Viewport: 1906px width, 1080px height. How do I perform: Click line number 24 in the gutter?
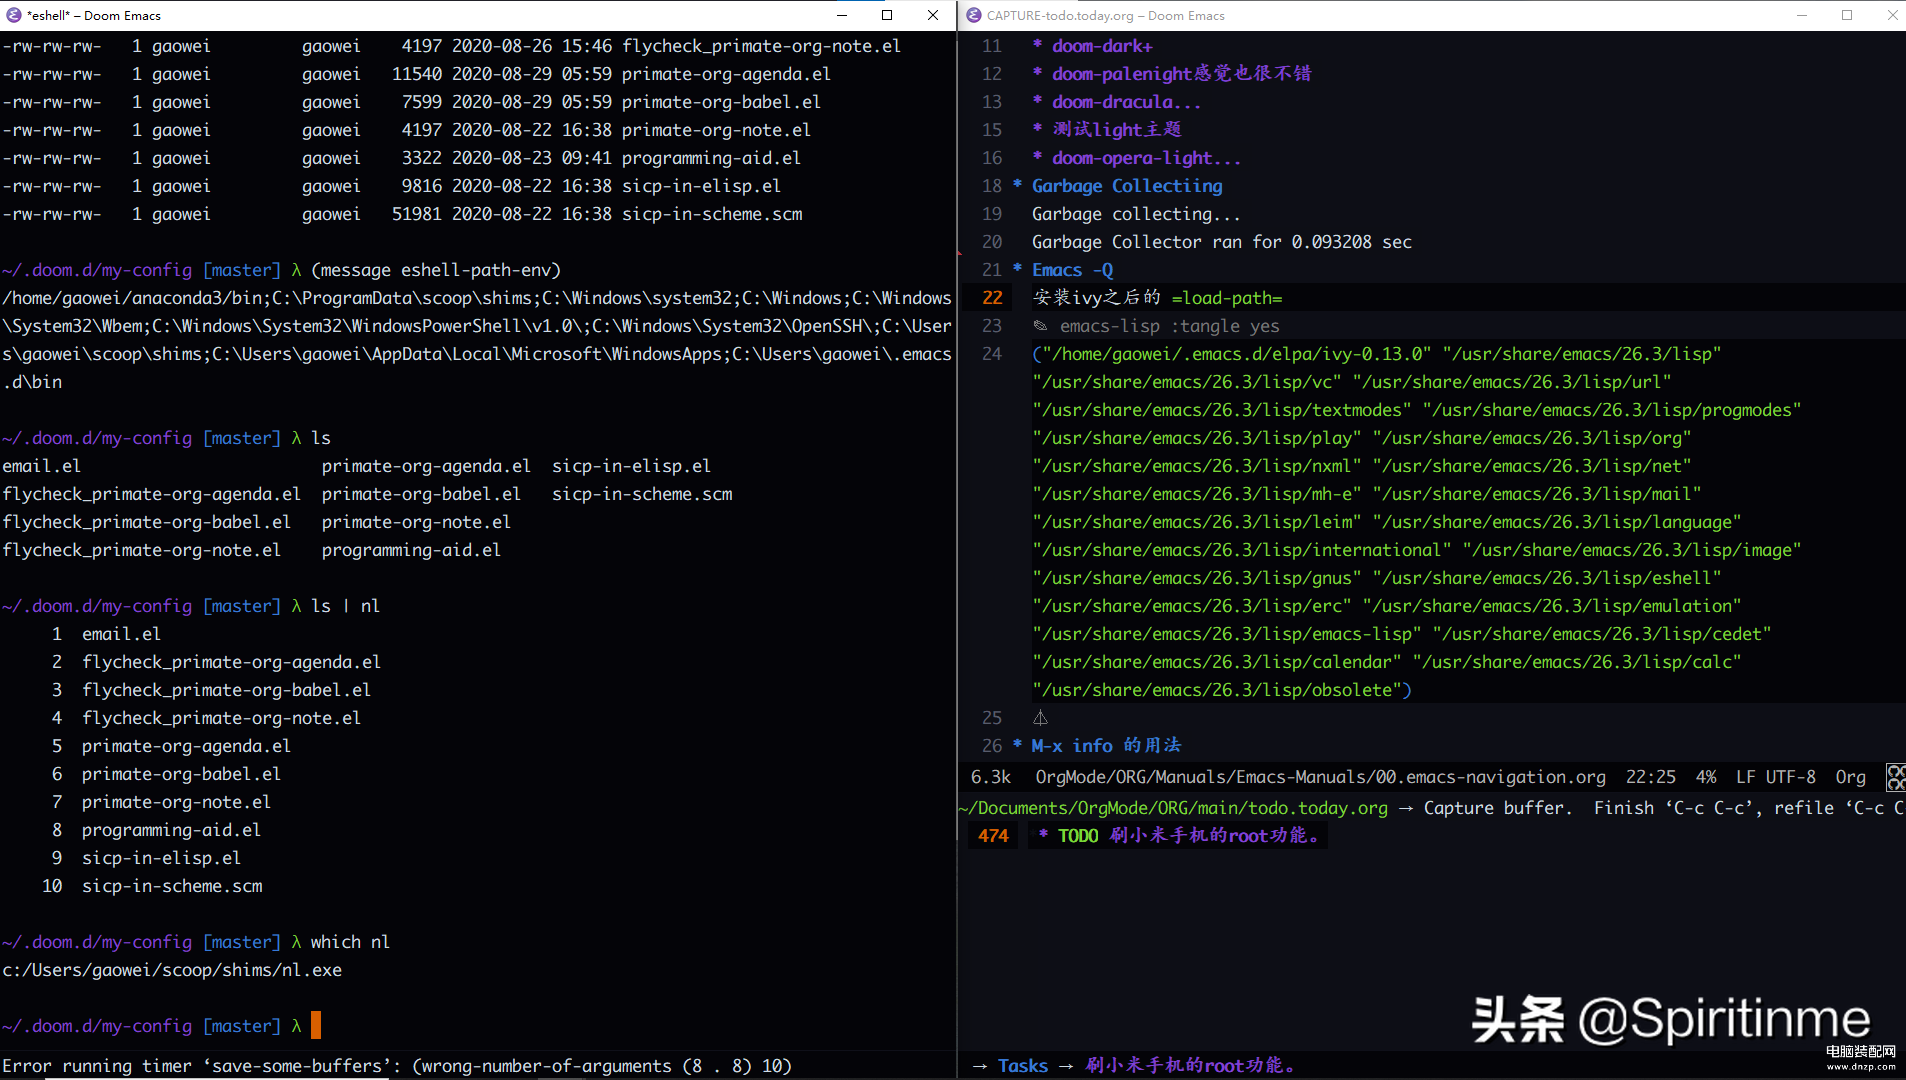(x=992, y=354)
